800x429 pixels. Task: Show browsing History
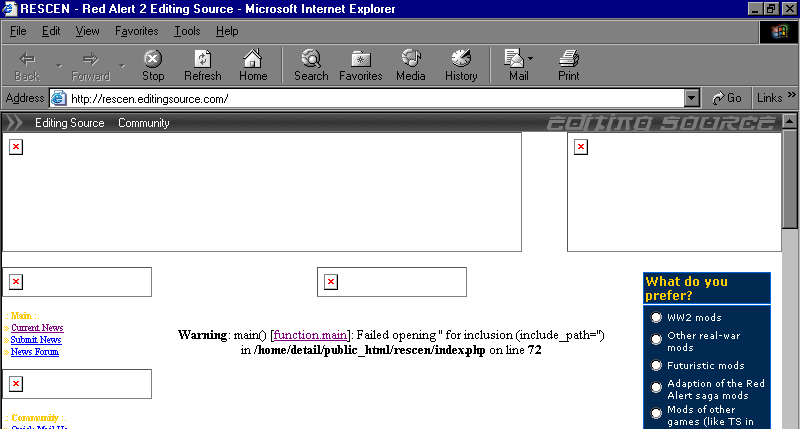[x=461, y=66]
